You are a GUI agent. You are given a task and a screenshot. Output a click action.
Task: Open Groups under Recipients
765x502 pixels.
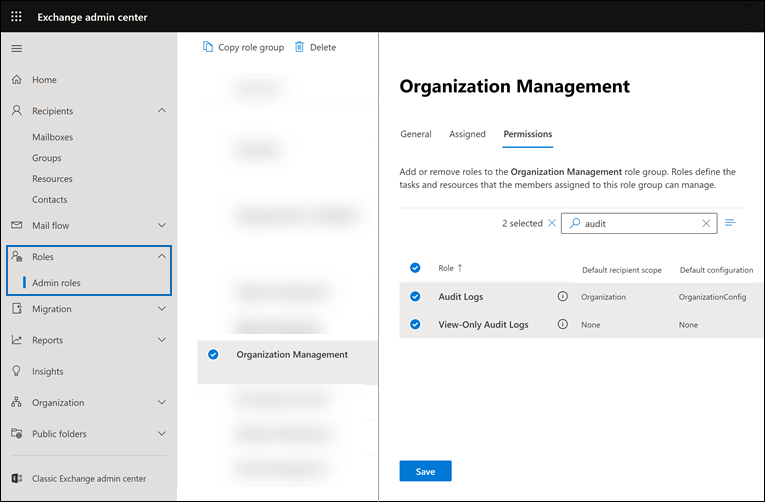[46, 158]
